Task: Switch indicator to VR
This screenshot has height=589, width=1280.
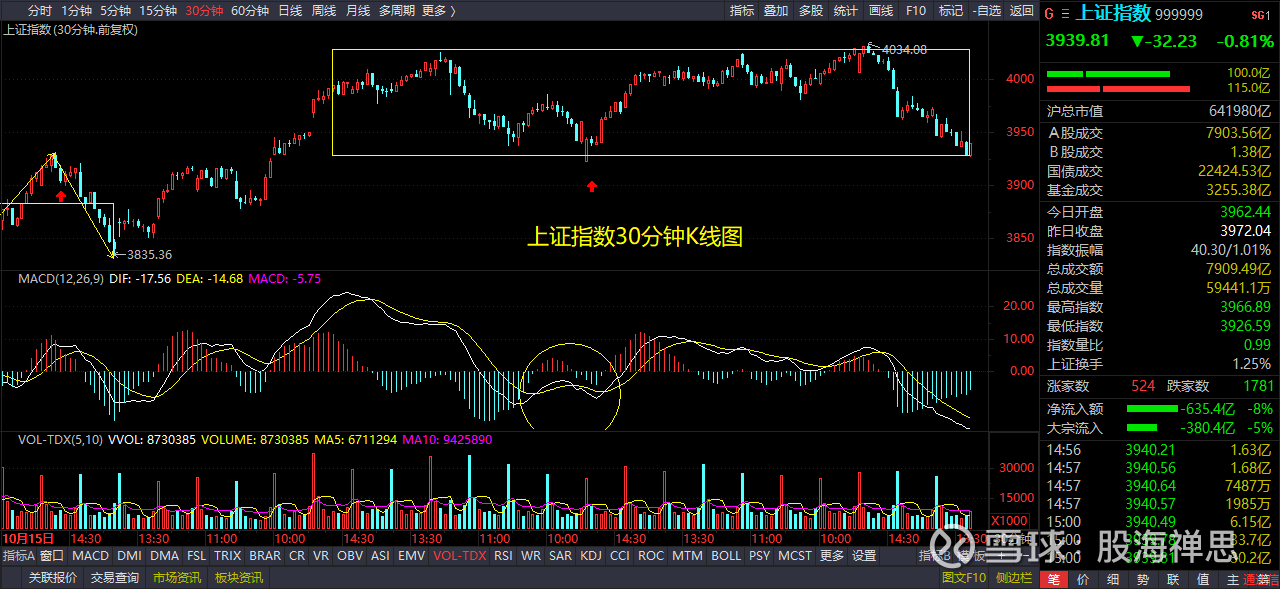Action: click(321, 556)
